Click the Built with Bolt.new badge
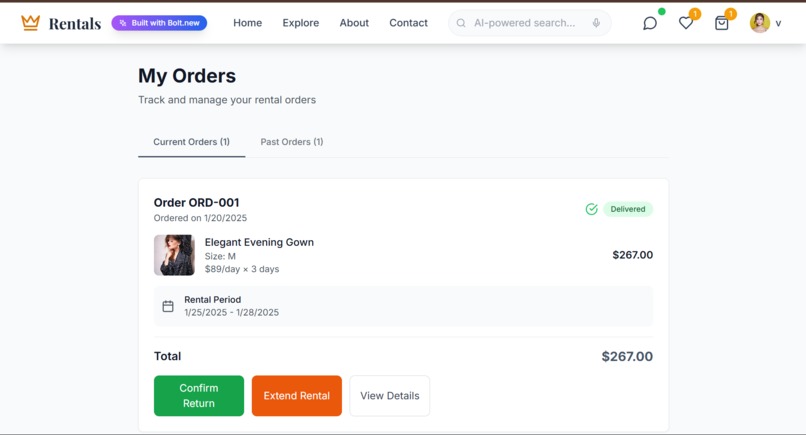Viewport: 806px width, 435px height. tap(159, 23)
